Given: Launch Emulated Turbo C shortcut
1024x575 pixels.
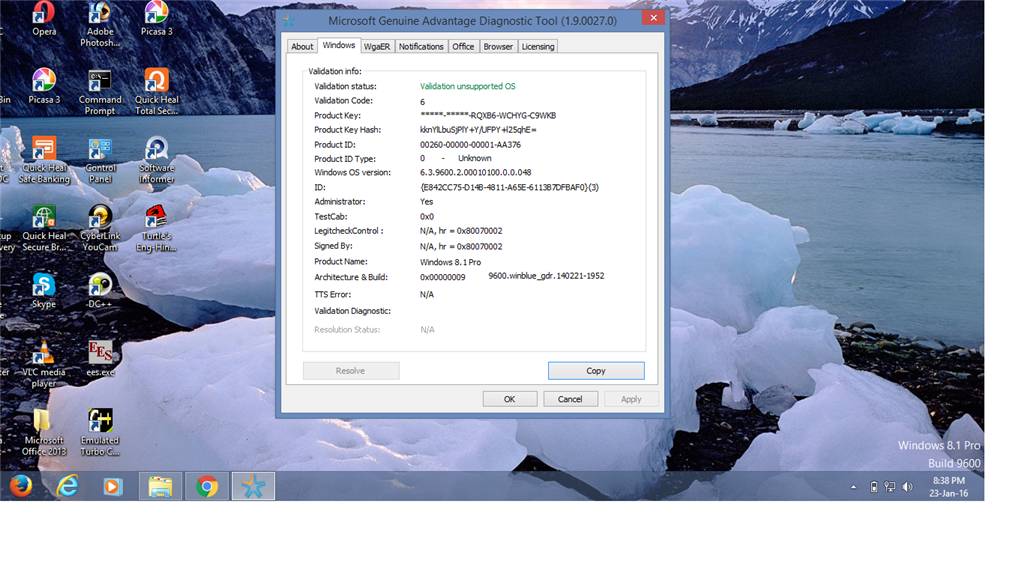Looking at the screenshot, I should [100, 433].
